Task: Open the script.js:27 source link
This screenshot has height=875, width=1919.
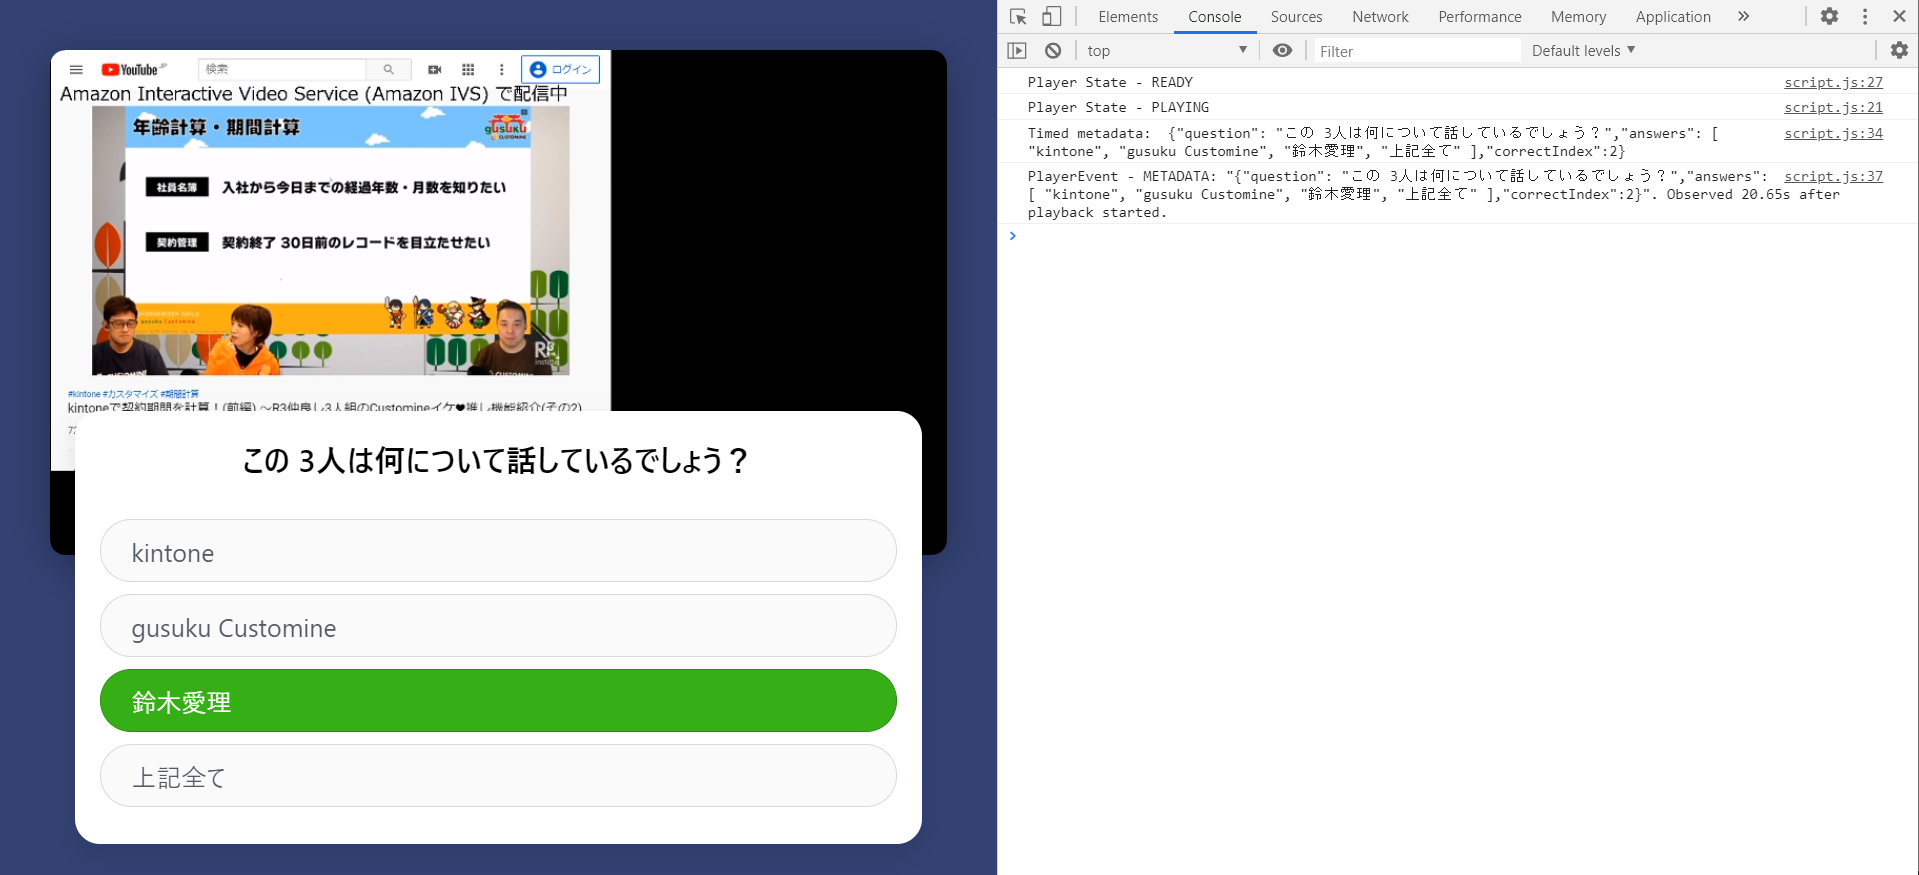Action: coord(1832,82)
